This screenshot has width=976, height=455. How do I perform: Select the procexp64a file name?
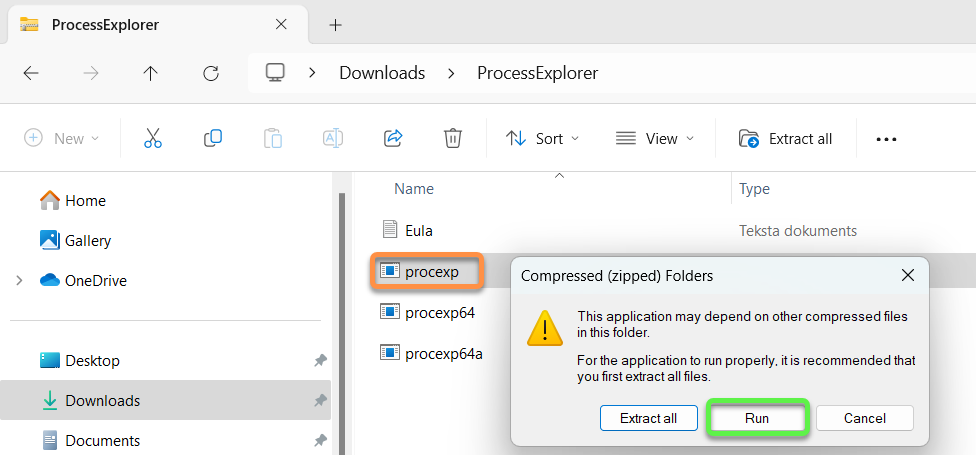[x=444, y=354]
